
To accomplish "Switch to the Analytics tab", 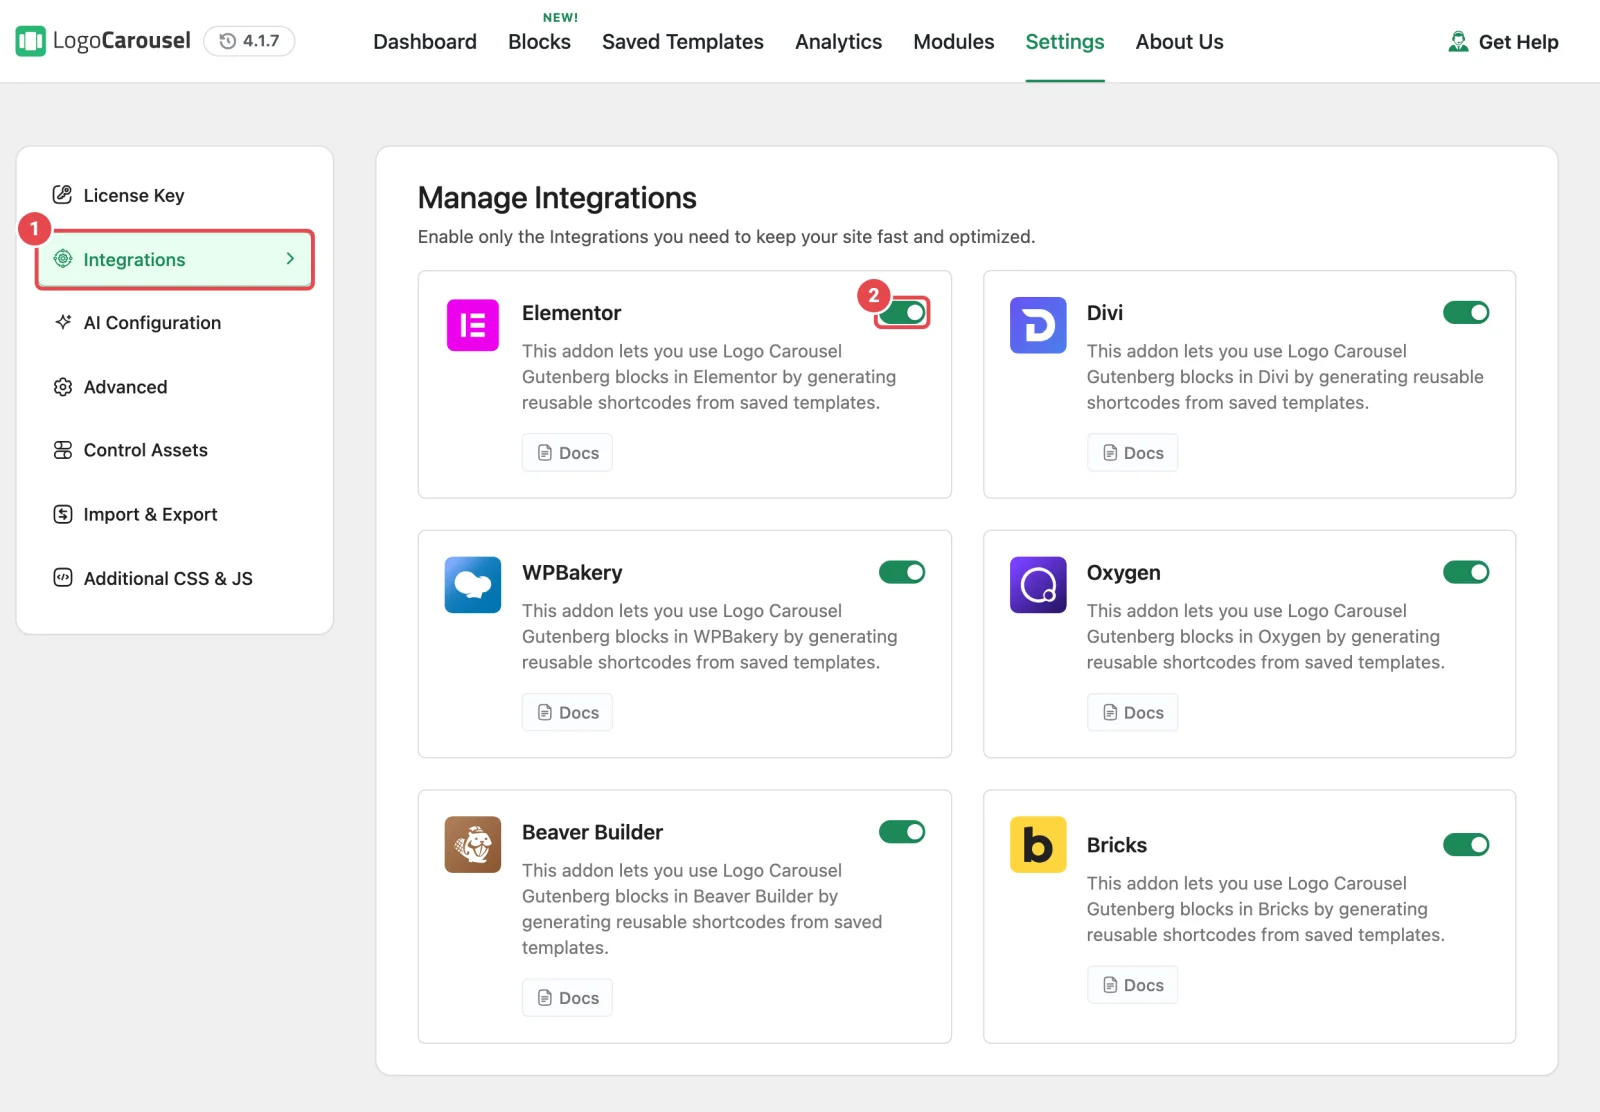I will click(x=838, y=42).
